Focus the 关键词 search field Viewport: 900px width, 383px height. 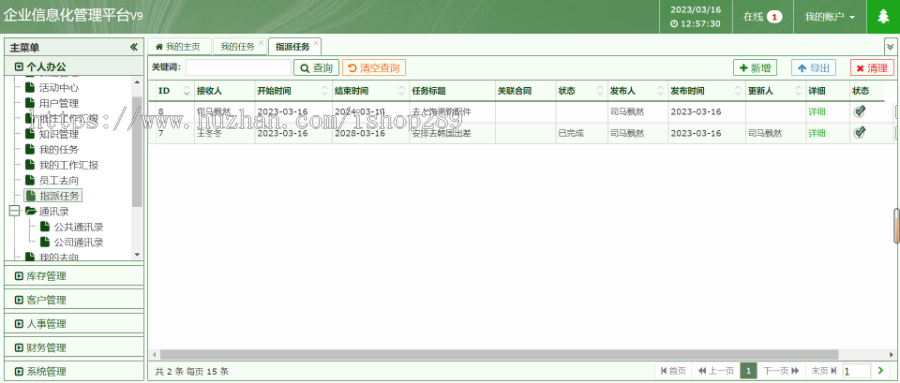pyautogui.click(x=238, y=68)
